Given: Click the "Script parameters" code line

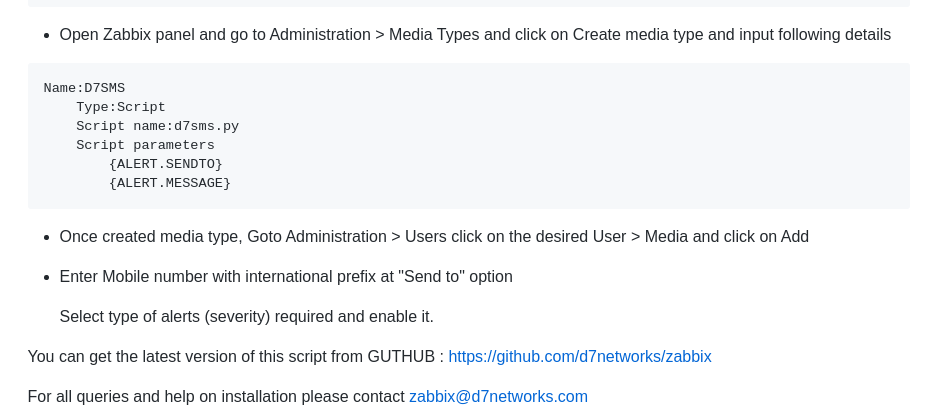Looking at the screenshot, I should tap(145, 145).
